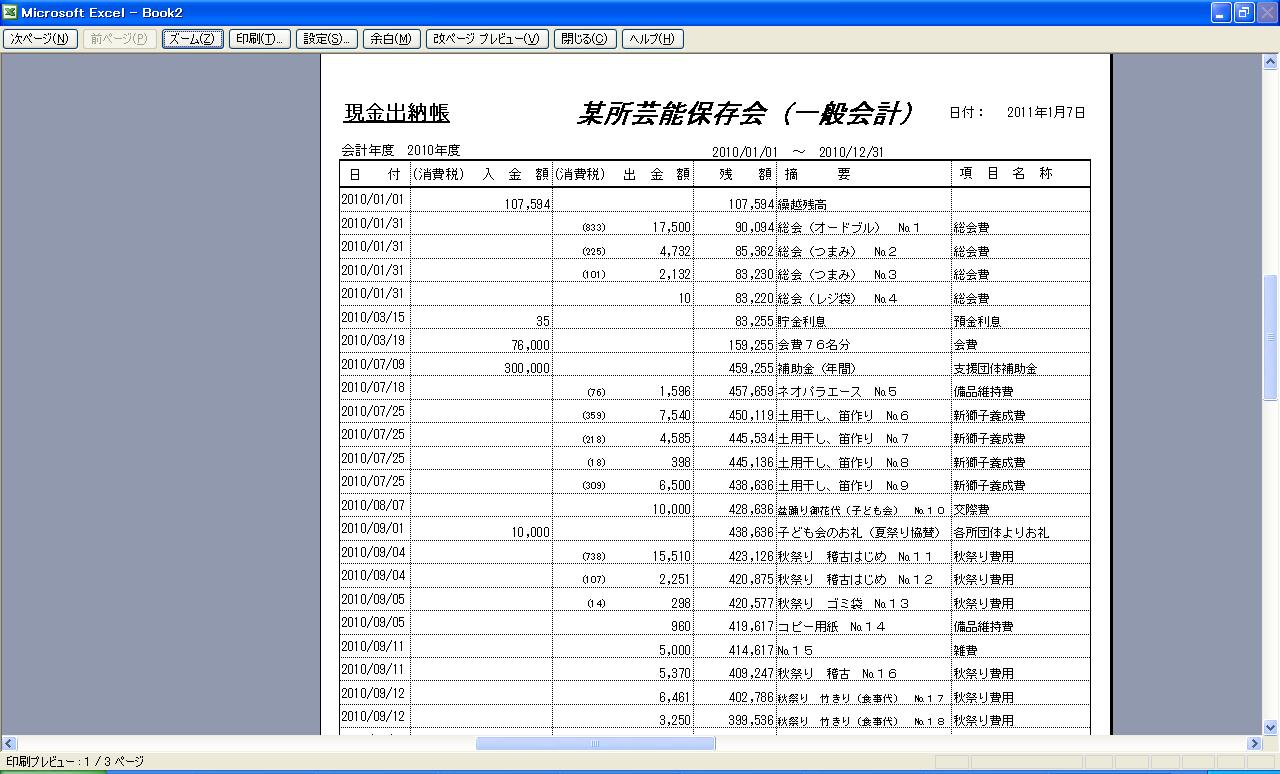Close preview using 閉じる(C) button
Screen dimensions: 1280x774
pyautogui.click(x=584, y=39)
